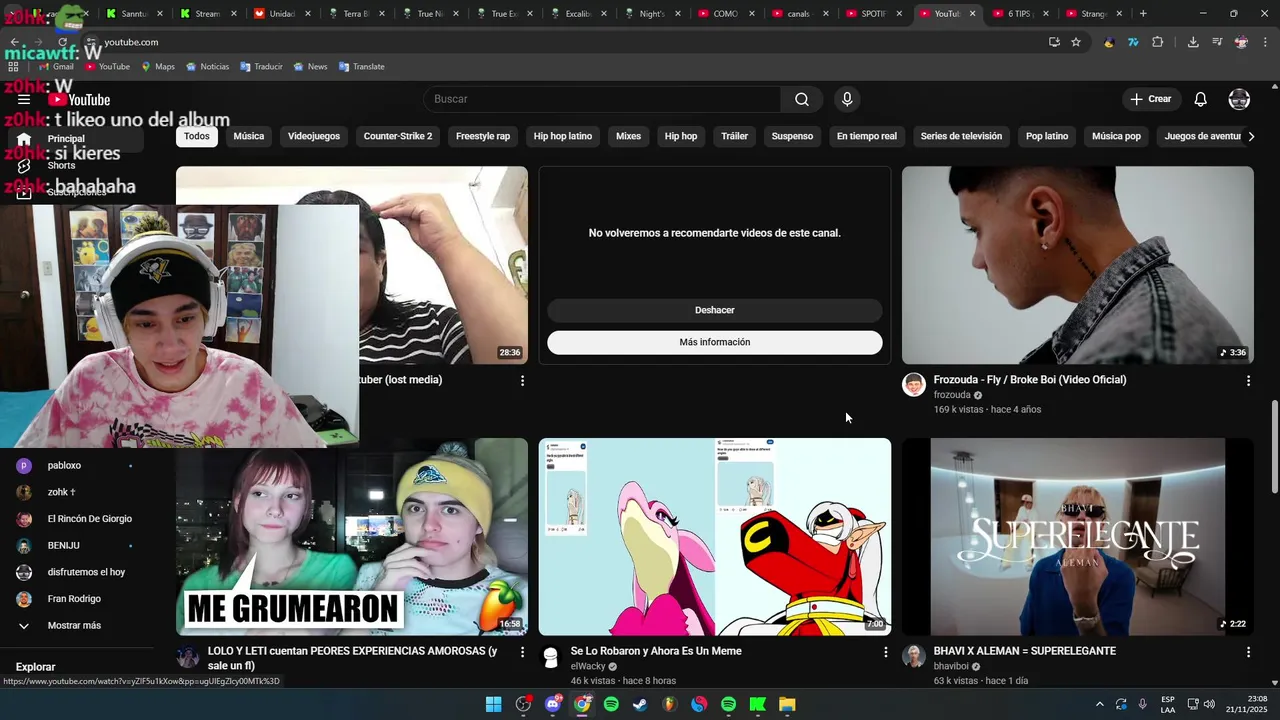Open options for LOLO Y LETI video
The height and width of the screenshot is (720, 1280).
pyautogui.click(x=522, y=652)
